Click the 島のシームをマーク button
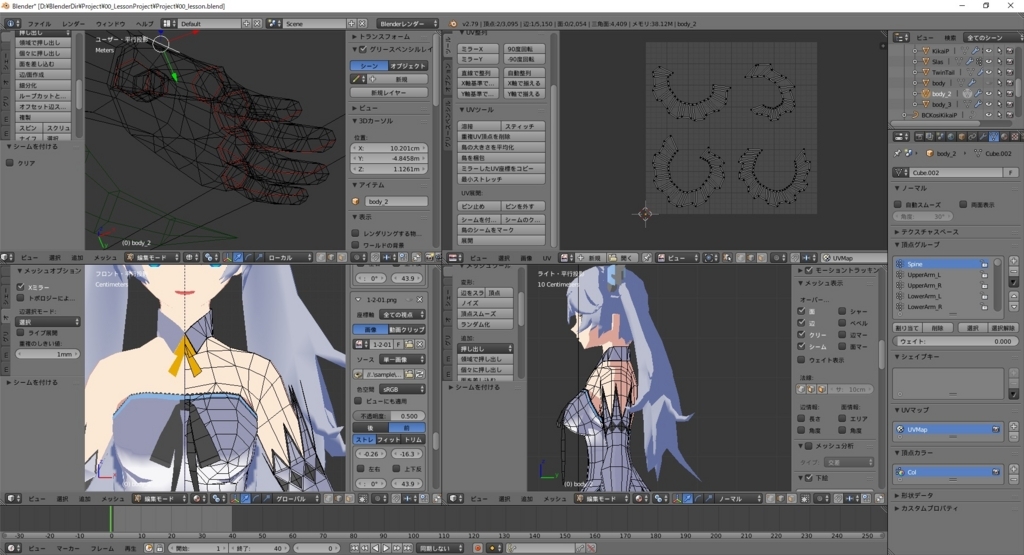 [502, 230]
